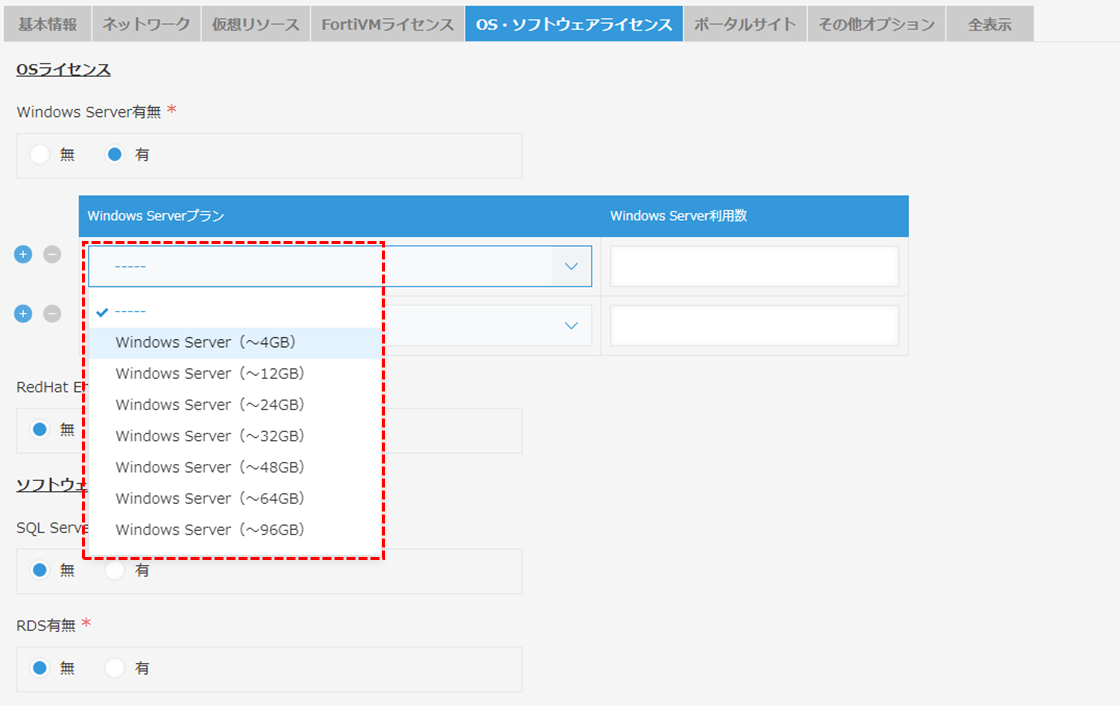Screen dimensions: 1120x706
Task: Open the その他オプション tab
Action: (x=876, y=24)
